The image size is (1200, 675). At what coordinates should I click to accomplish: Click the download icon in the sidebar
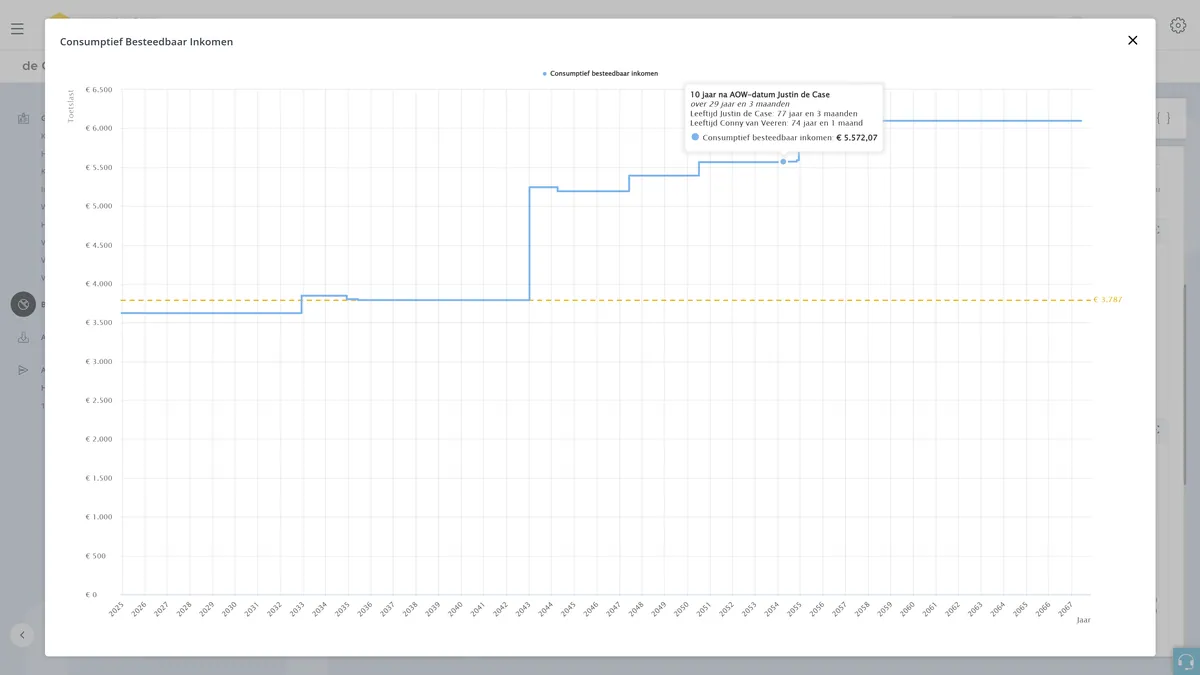(23, 338)
